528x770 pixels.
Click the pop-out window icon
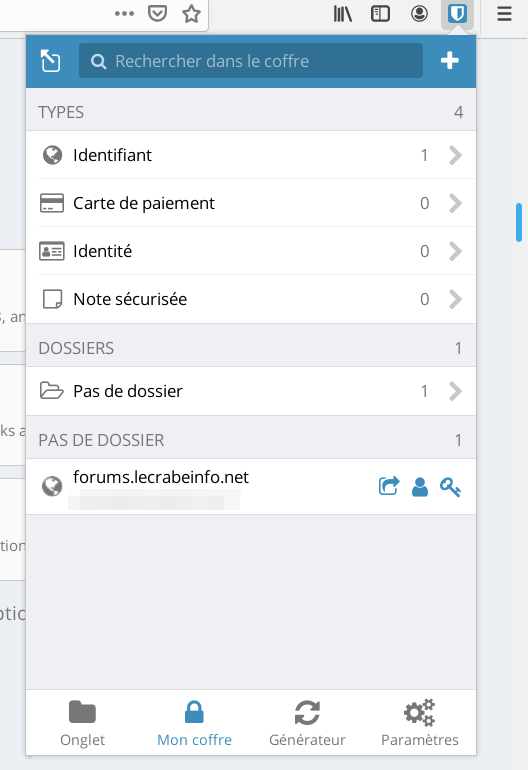click(x=50, y=61)
